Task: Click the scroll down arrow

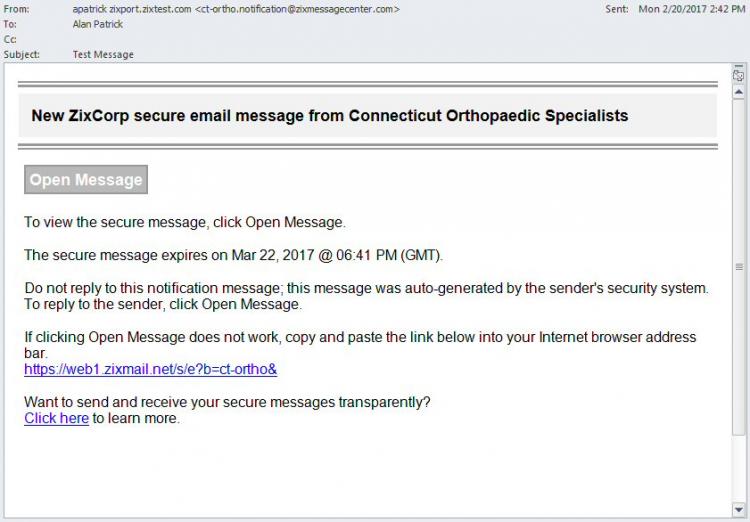Action: tap(739, 510)
